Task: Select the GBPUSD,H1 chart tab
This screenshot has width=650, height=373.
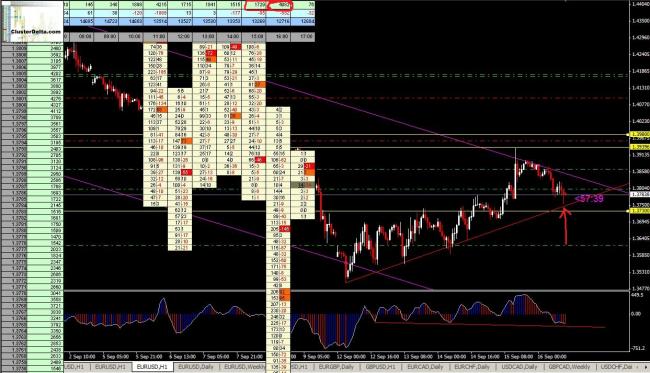Action: click(381, 367)
